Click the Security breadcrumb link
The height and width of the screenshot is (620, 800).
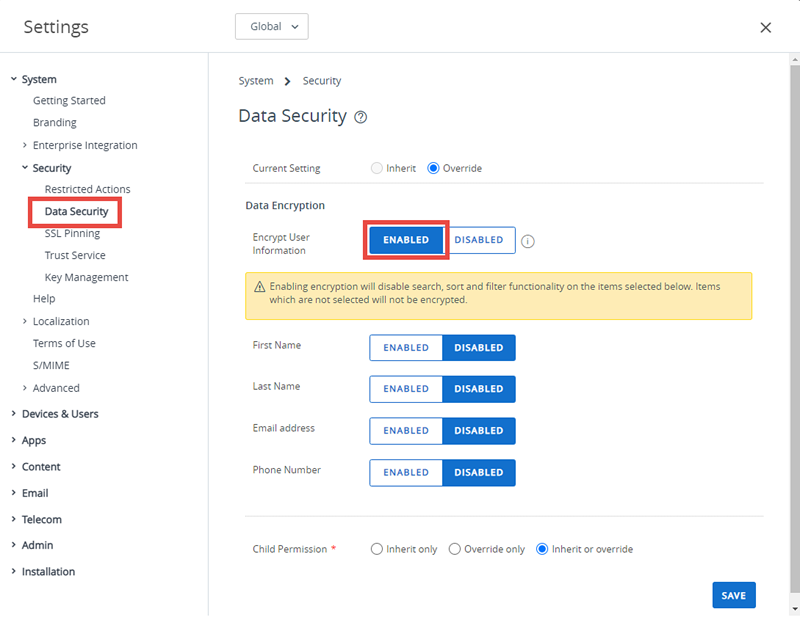pos(322,81)
